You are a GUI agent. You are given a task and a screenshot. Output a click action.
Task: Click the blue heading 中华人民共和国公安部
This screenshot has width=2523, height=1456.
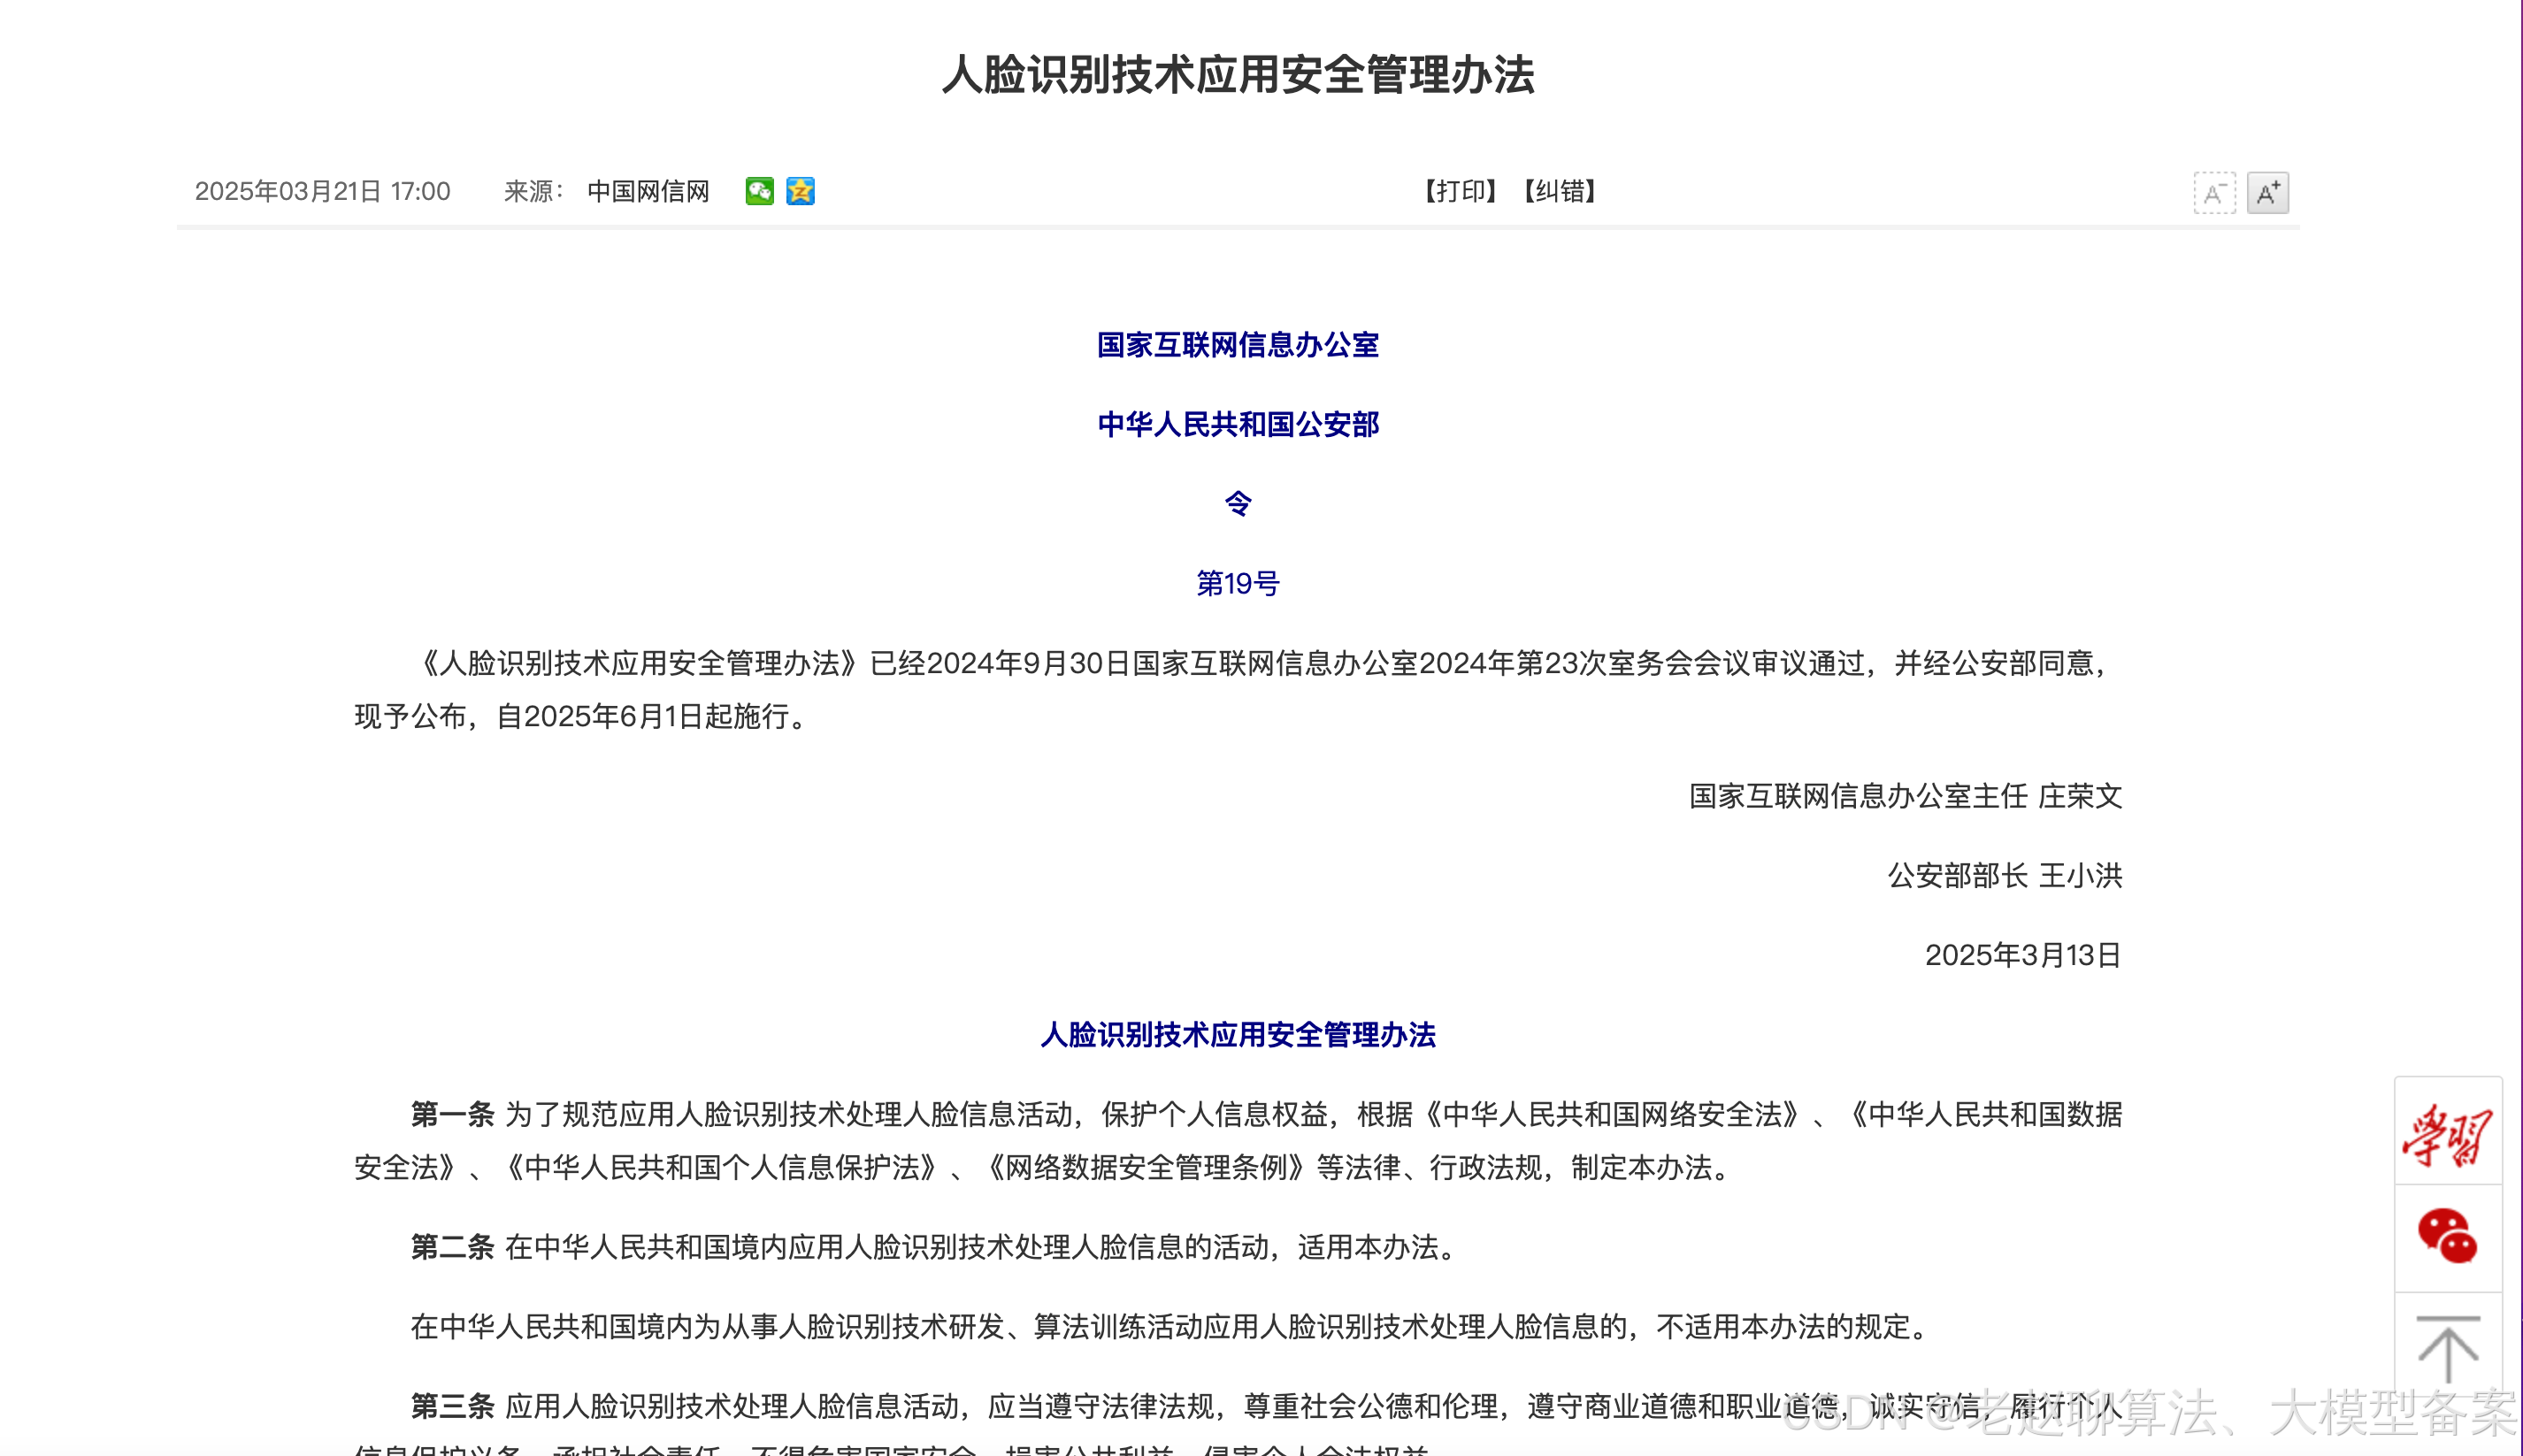tap(1238, 425)
